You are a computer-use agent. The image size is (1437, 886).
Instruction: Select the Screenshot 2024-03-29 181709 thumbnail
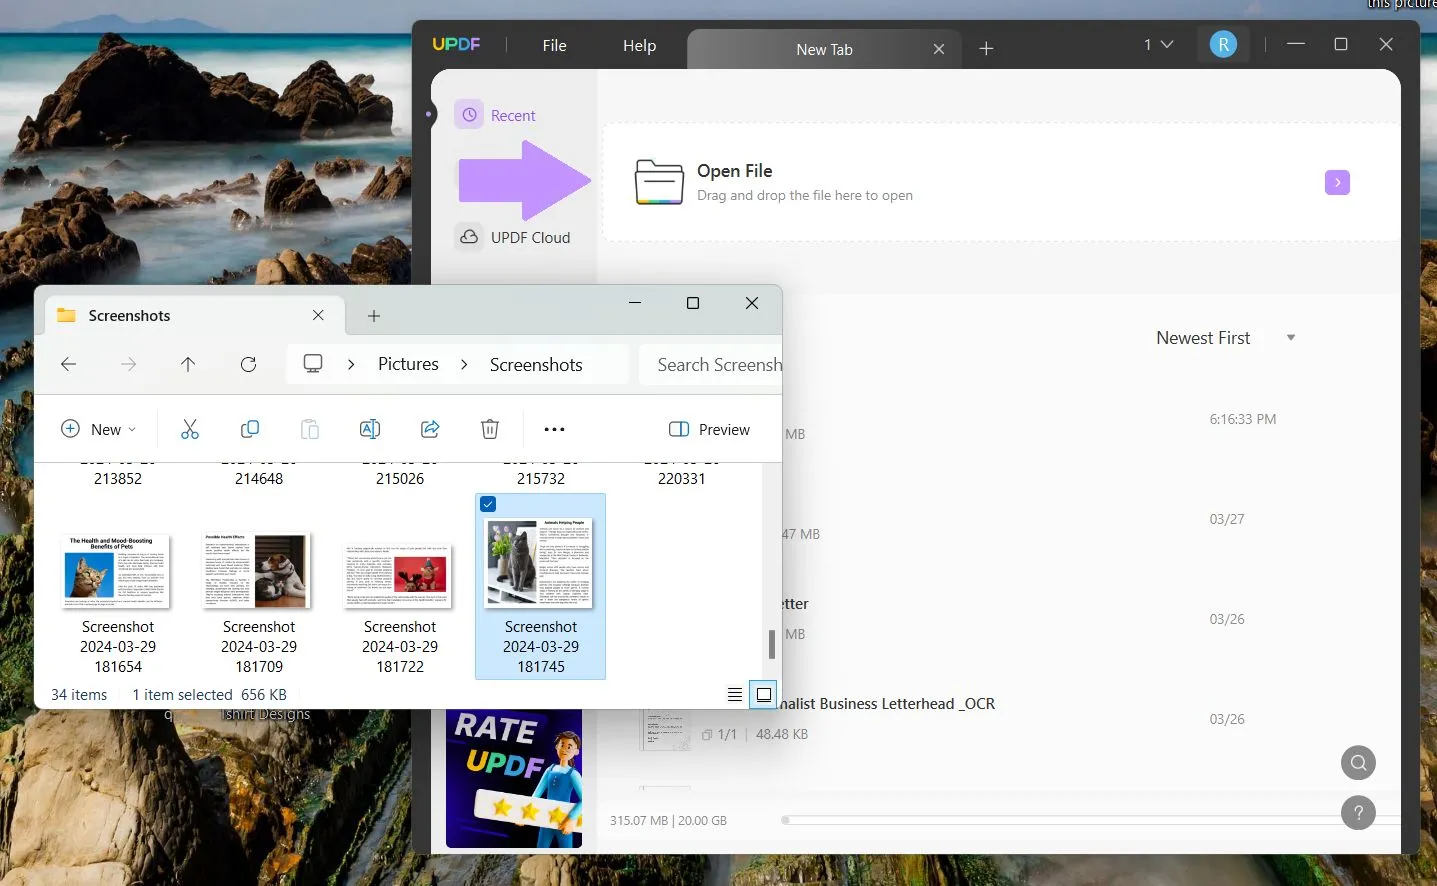[x=258, y=571]
